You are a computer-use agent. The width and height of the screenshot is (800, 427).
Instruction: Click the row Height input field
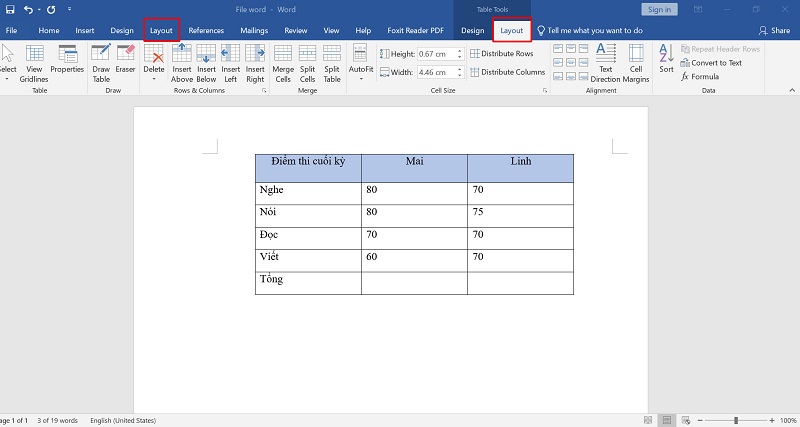pyautogui.click(x=437, y=54)
